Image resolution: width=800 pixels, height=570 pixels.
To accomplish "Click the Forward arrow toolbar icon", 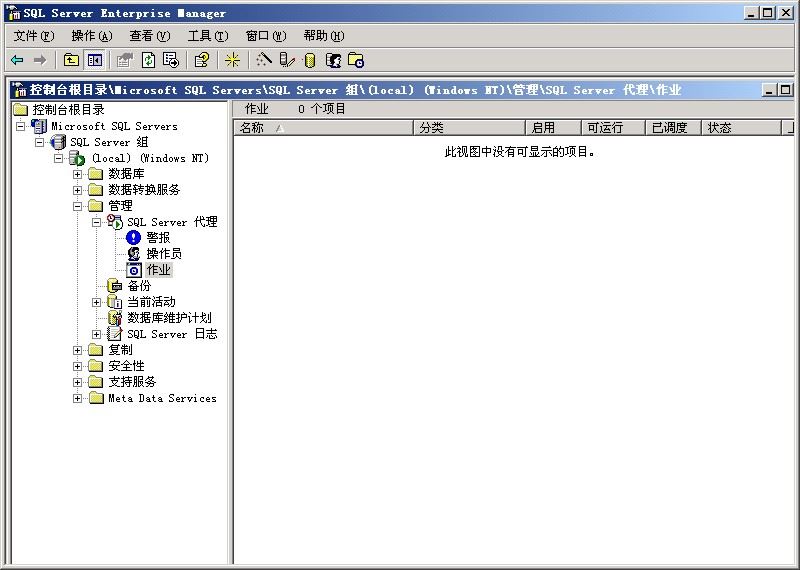I will [x=40, y=60].
